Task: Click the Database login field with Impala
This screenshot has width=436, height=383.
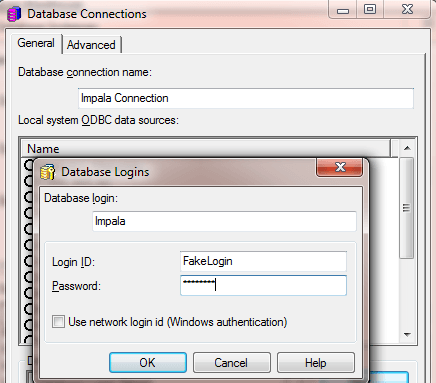Action: [x=224, y=221]
